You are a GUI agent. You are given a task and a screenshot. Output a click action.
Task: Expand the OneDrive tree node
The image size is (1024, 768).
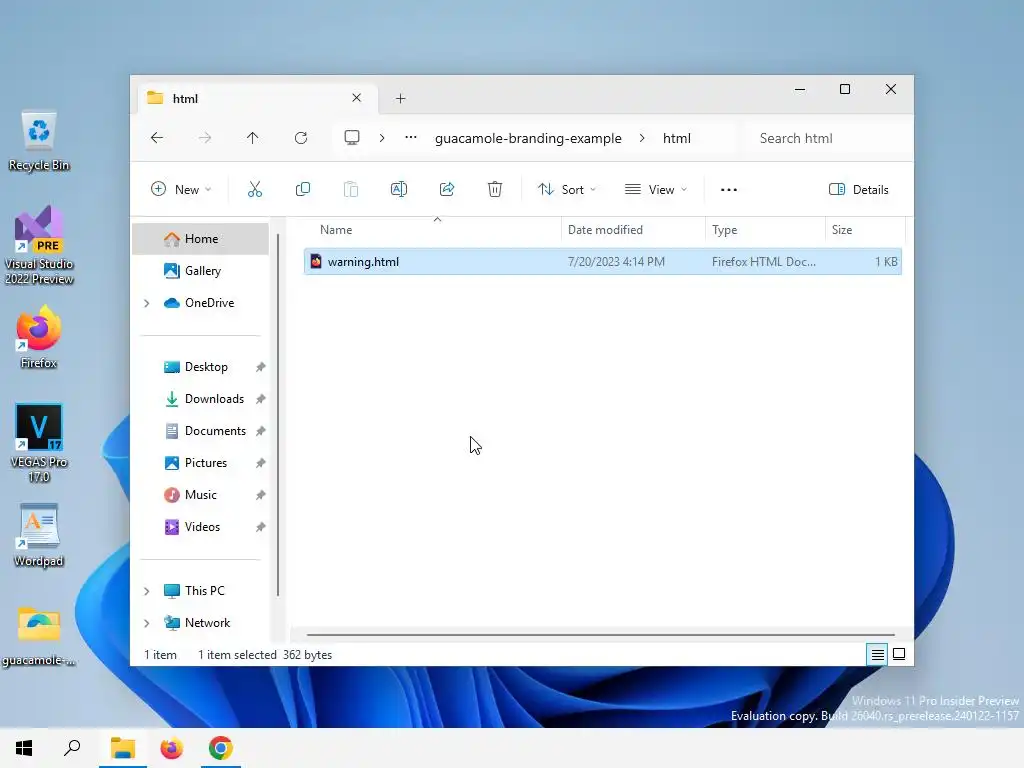147,303
